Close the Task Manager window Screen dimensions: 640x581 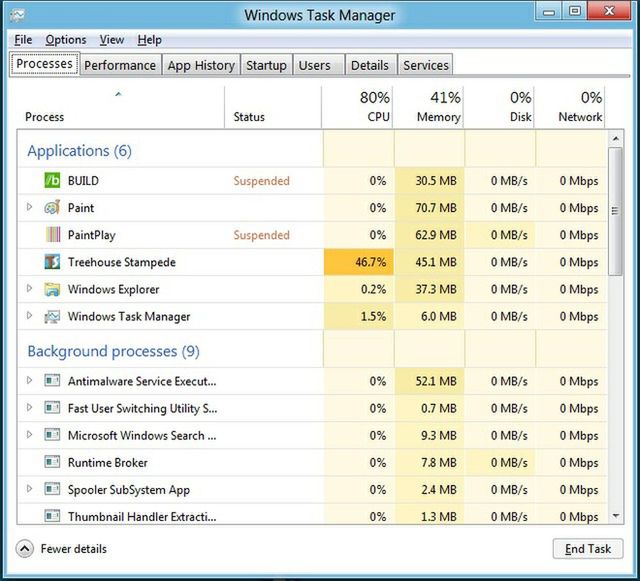click(x=609, y=11)
